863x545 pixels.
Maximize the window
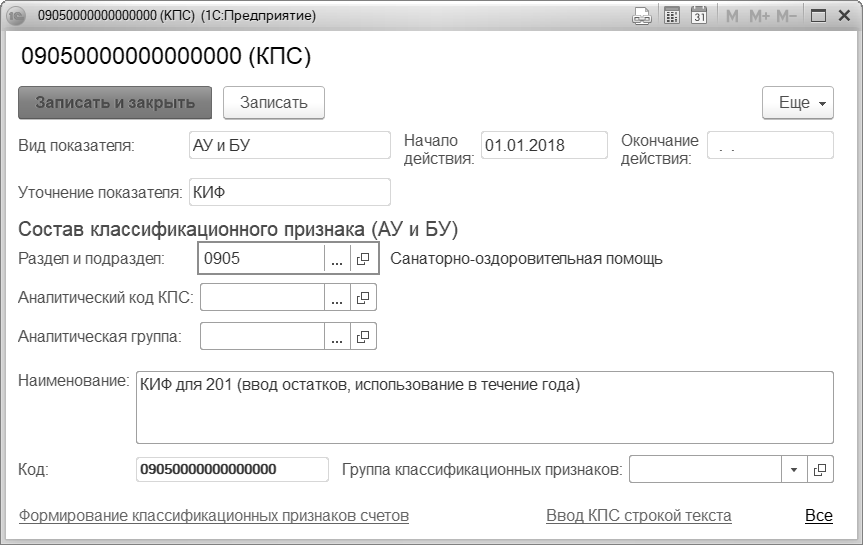pos(818,16)
